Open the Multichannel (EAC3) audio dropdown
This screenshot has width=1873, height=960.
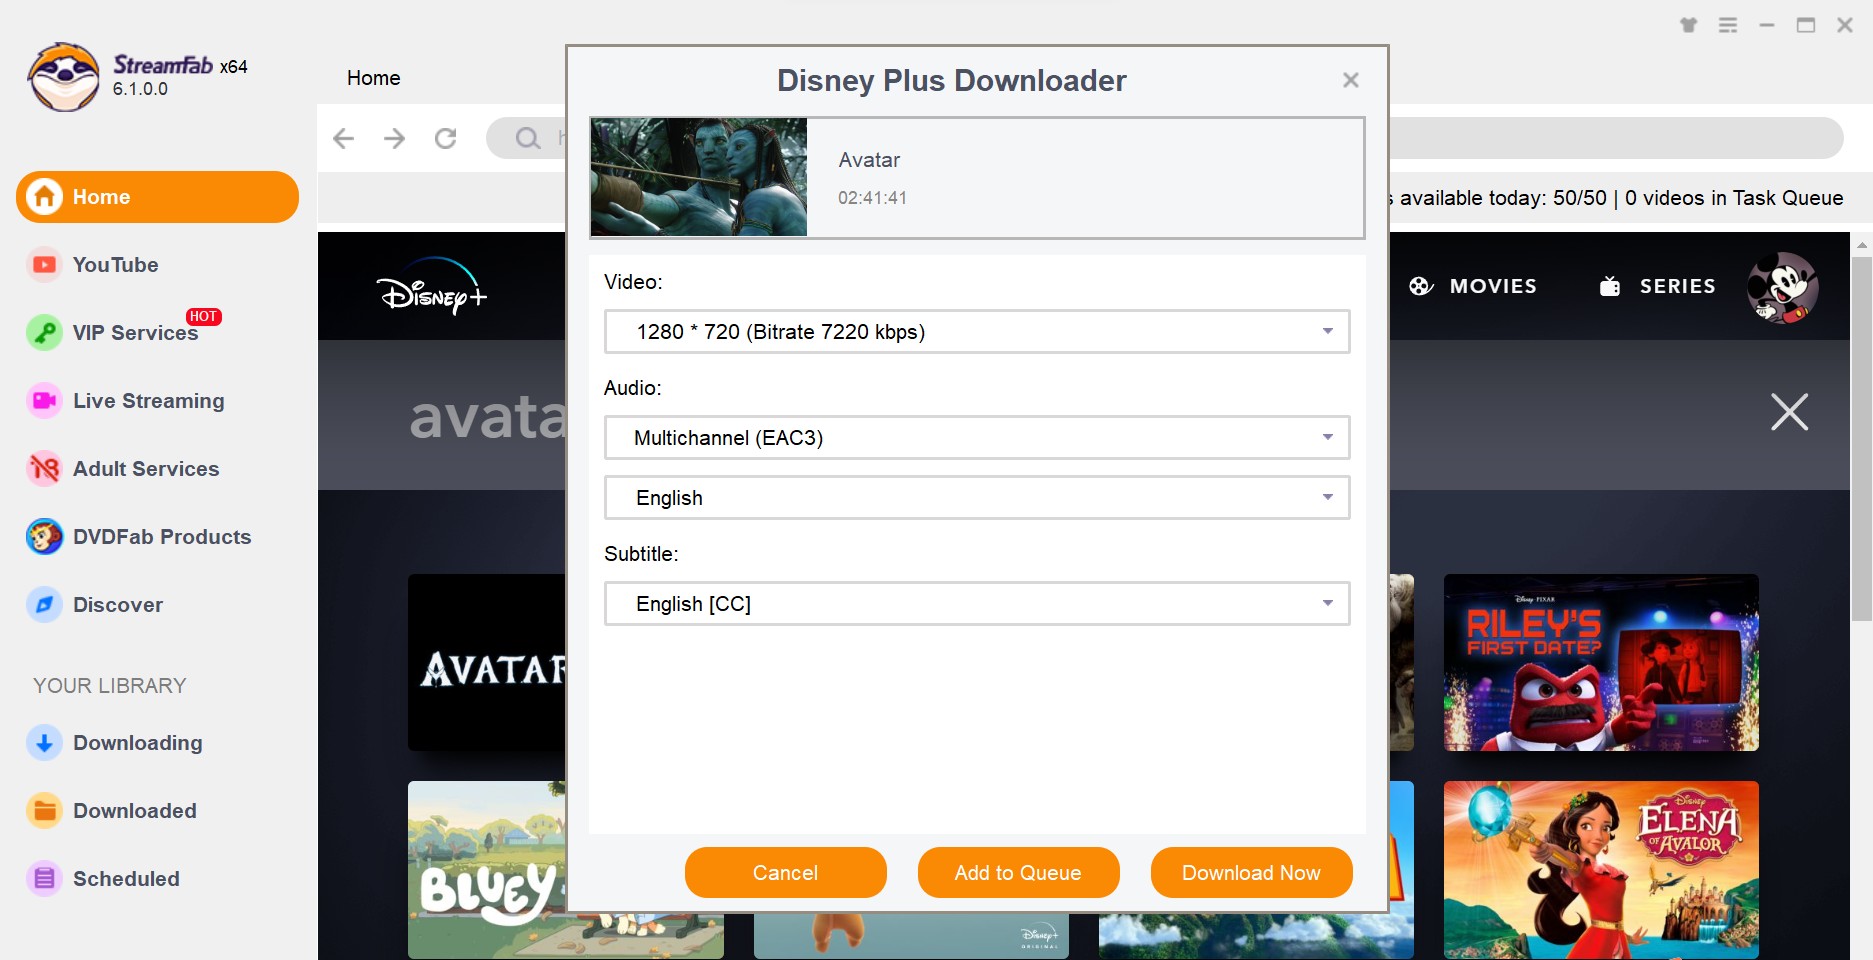977,438
